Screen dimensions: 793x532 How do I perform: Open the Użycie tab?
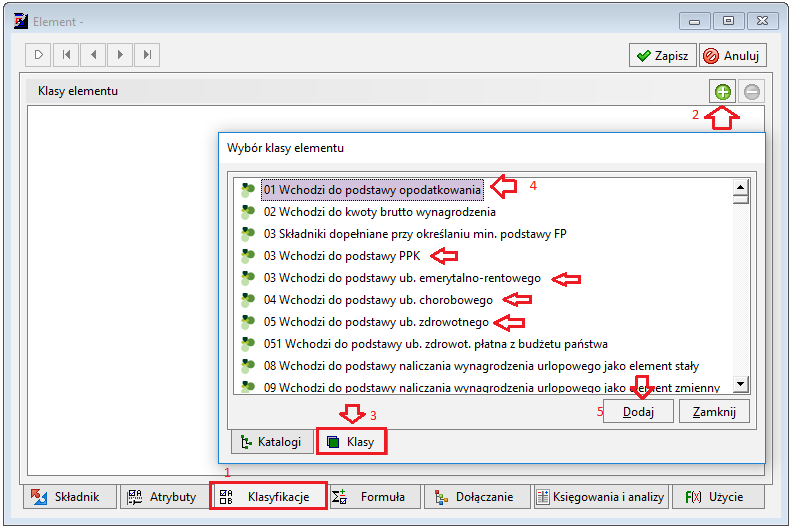(718, 497)
